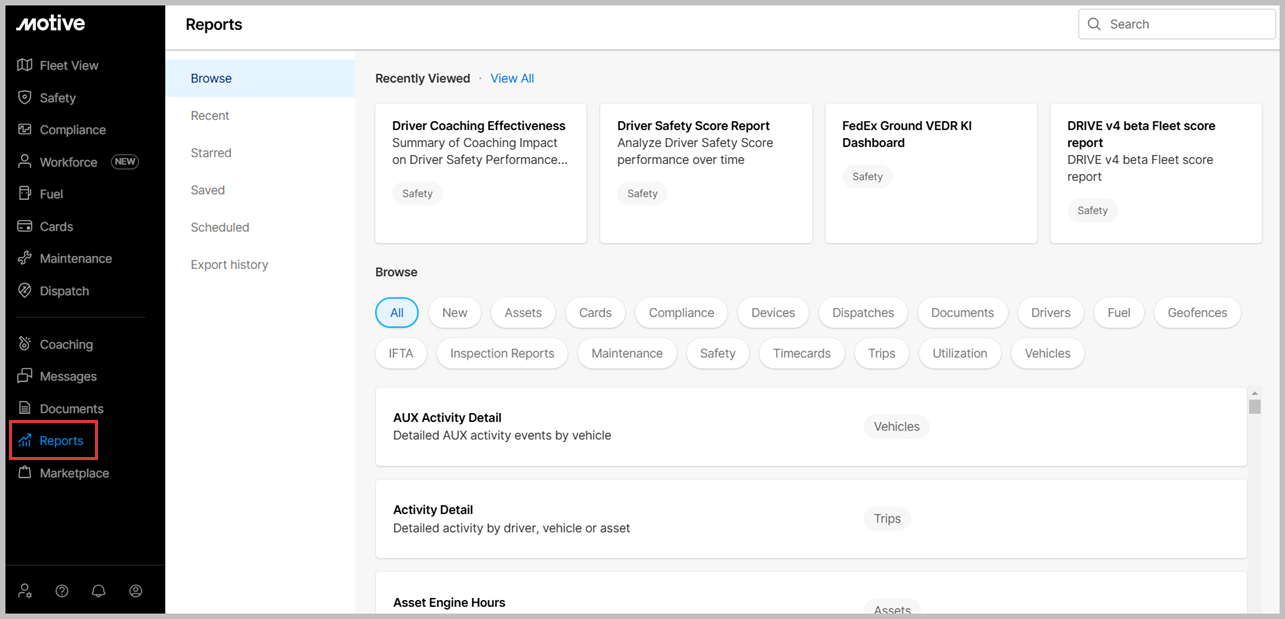1285x619 pixels.
Task: Open the AUX Activity Detail report
Action: pos(447,418)
